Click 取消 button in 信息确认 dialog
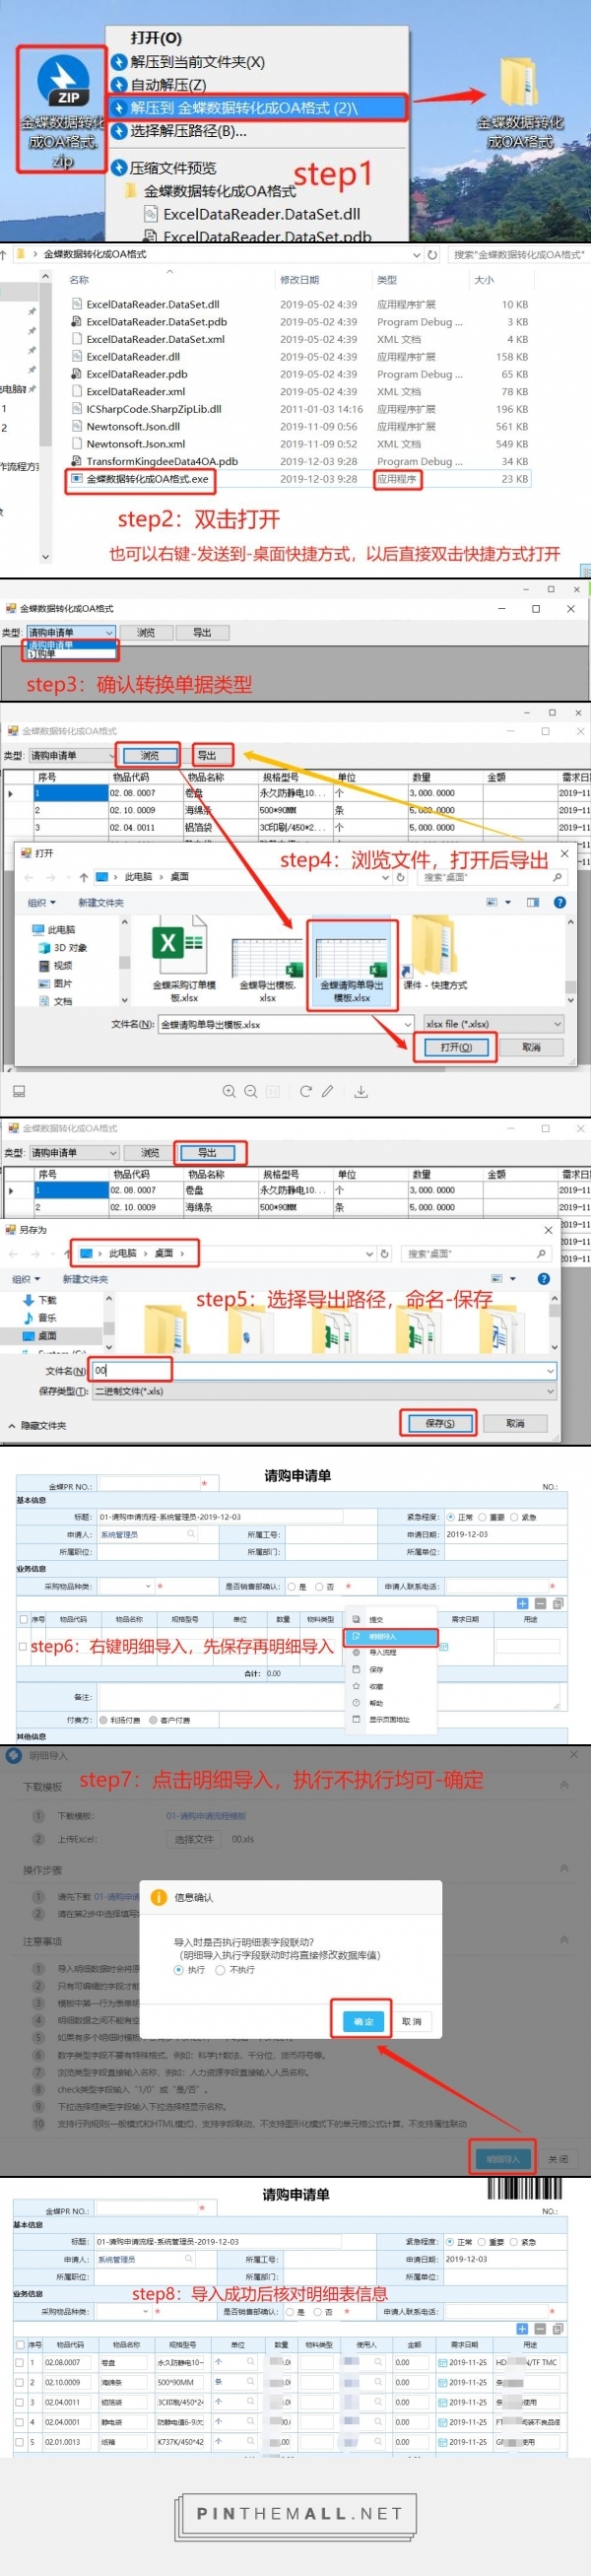 (x=411, y=2021)
